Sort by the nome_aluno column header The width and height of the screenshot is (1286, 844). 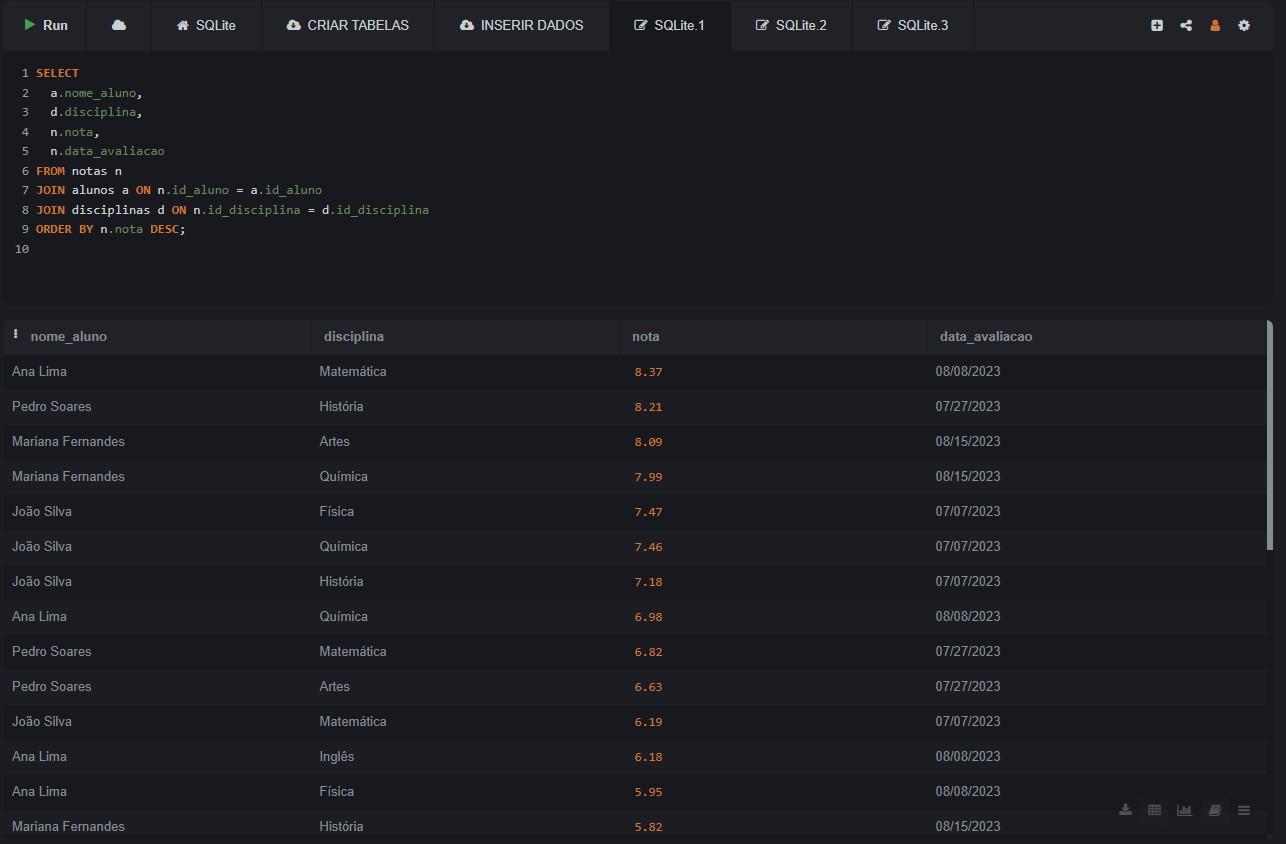click(x=68, y=337)
